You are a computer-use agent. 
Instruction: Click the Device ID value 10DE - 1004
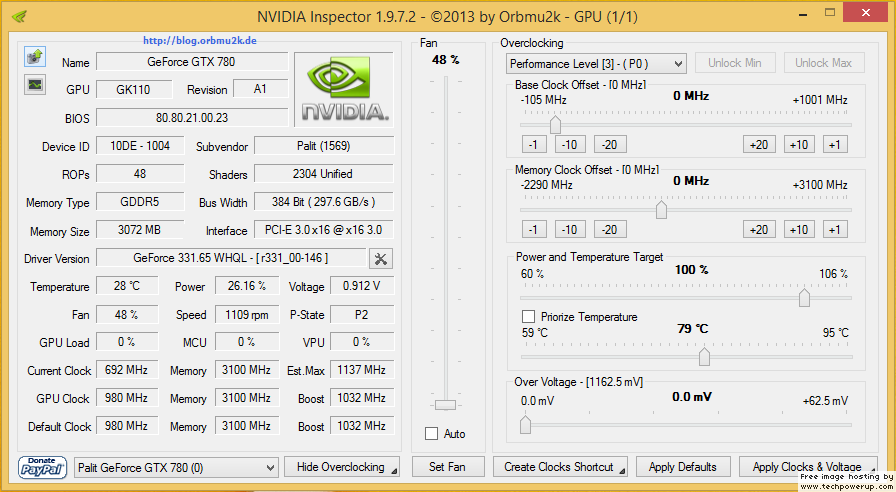pos(140,146)
